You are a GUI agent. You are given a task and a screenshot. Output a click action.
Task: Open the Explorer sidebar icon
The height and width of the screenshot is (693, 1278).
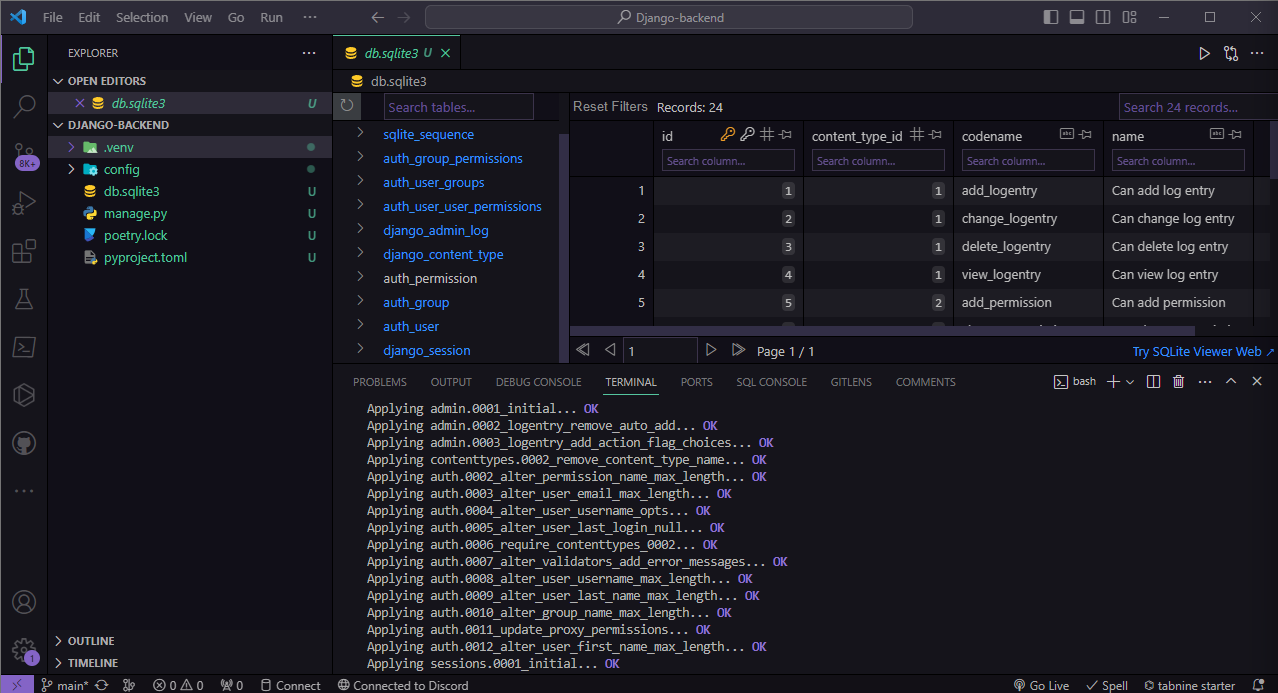(22, 59)
